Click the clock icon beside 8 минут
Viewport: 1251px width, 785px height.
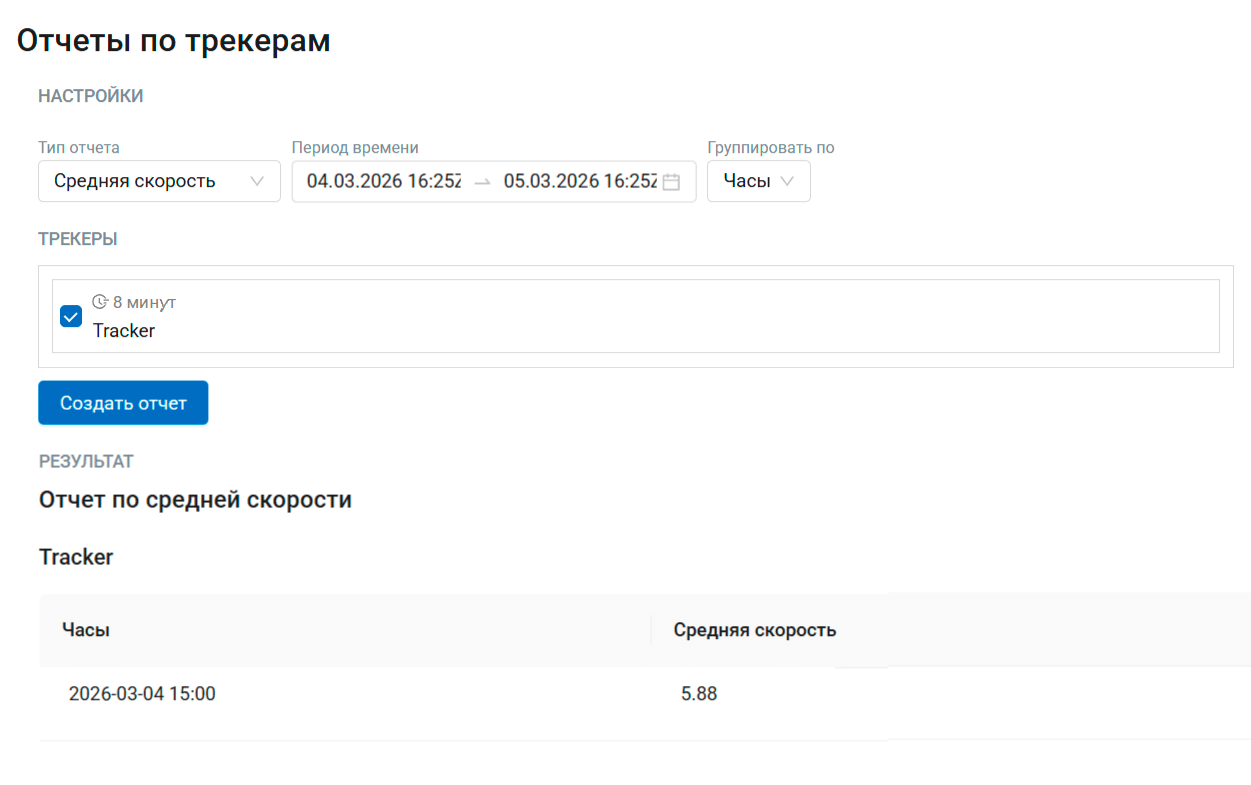[x=100, y=302]
